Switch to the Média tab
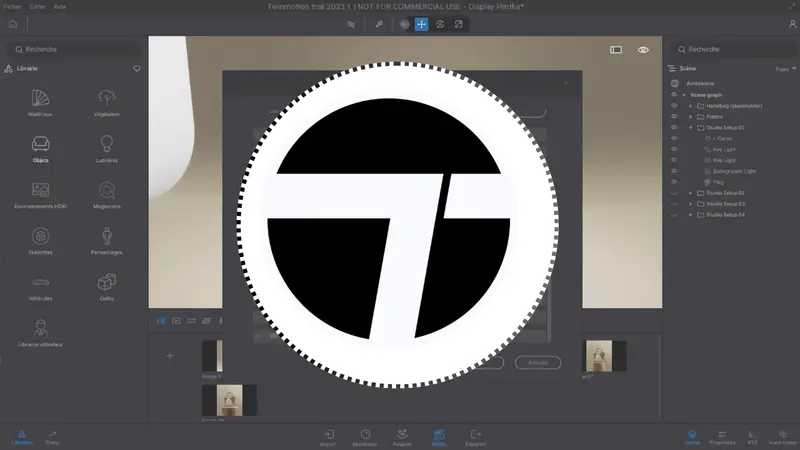 [x=439, y=438]
